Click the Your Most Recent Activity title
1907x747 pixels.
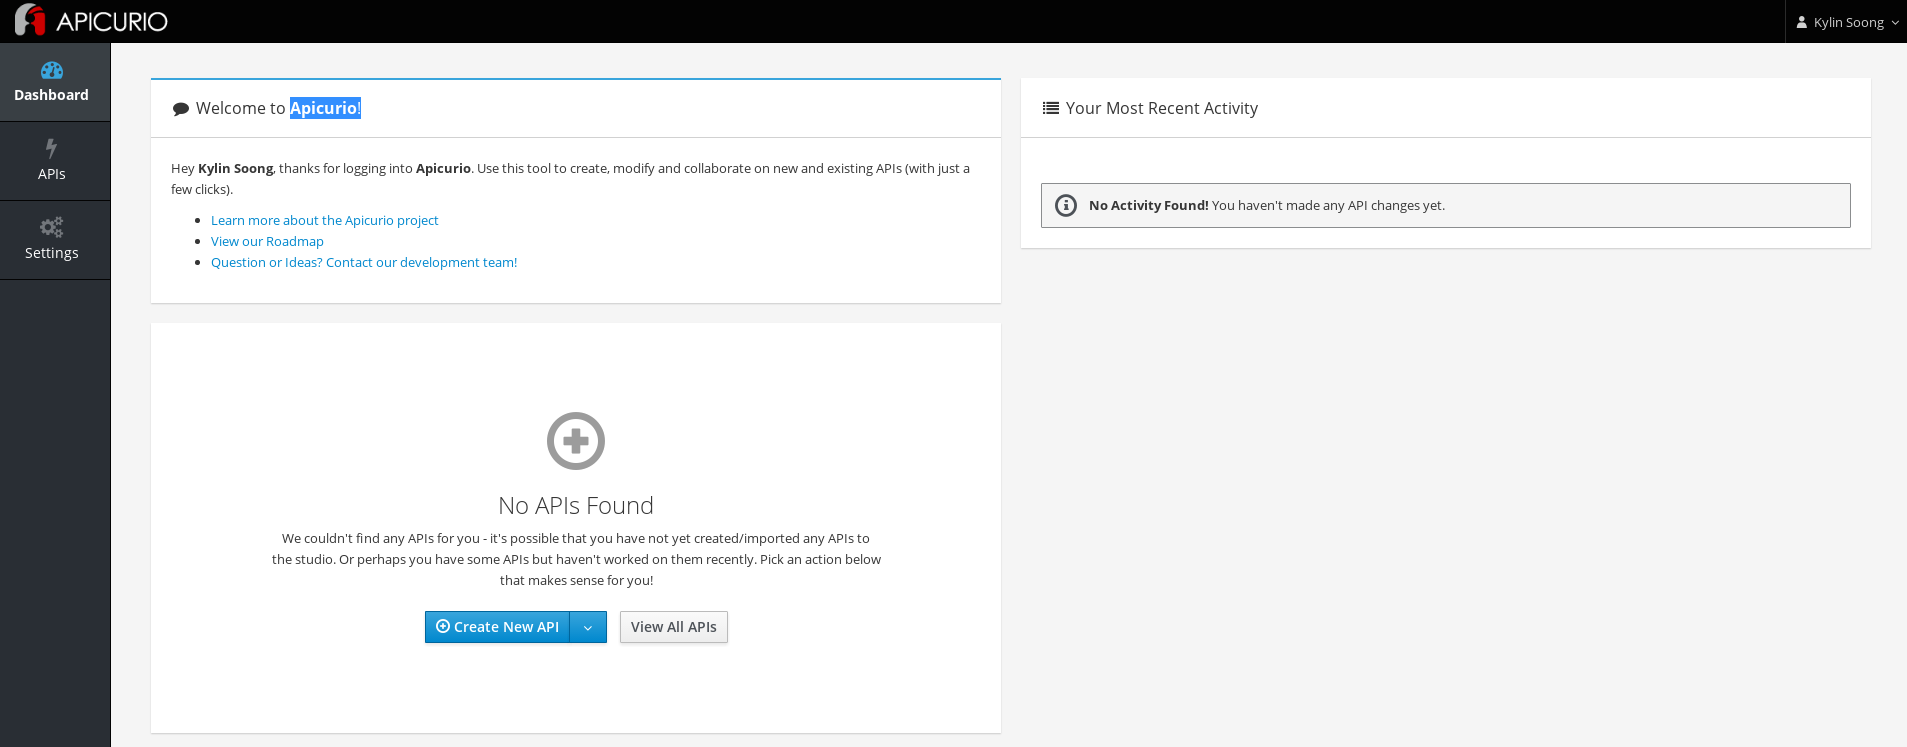(1162, 108)
